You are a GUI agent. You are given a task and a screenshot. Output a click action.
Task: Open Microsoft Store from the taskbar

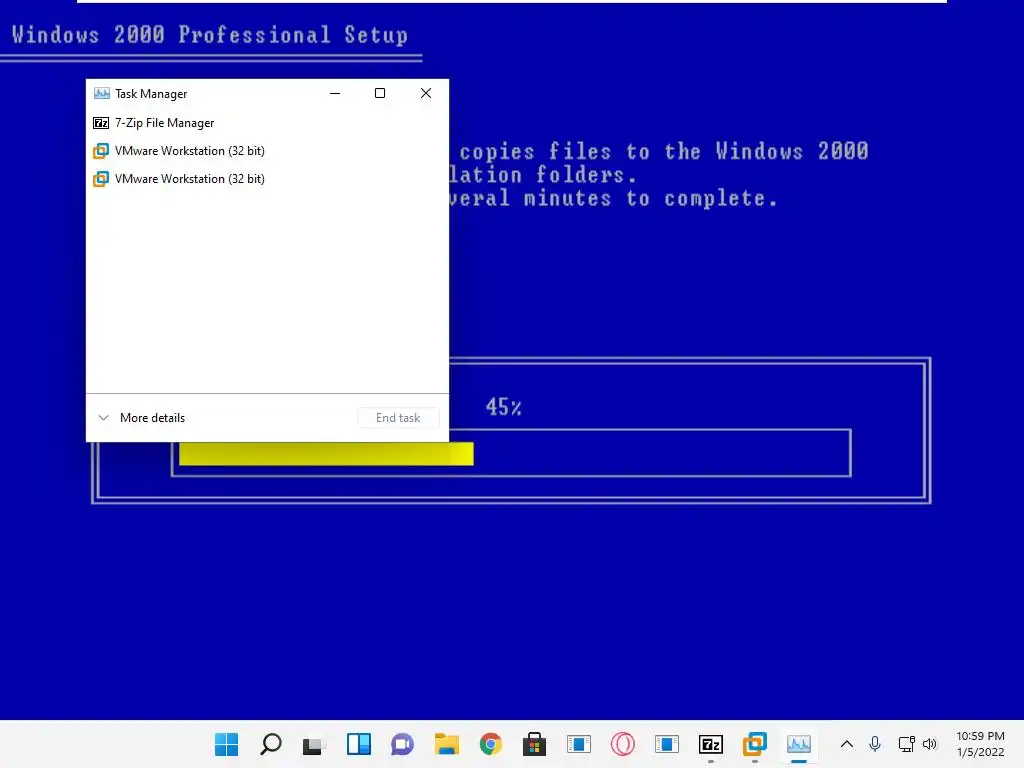(x=534, y=744)
